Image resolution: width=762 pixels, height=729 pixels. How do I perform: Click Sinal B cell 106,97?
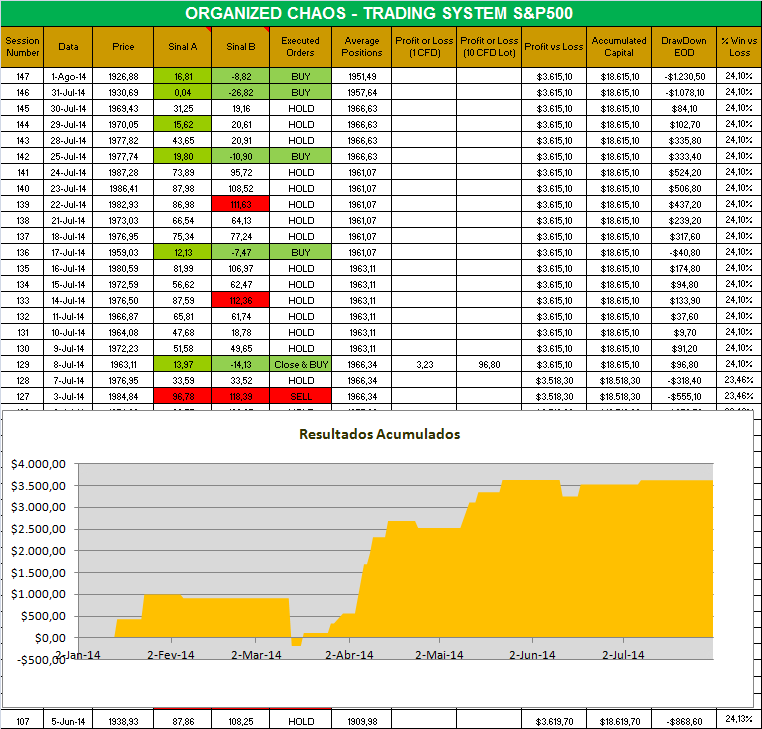point(241,269)
